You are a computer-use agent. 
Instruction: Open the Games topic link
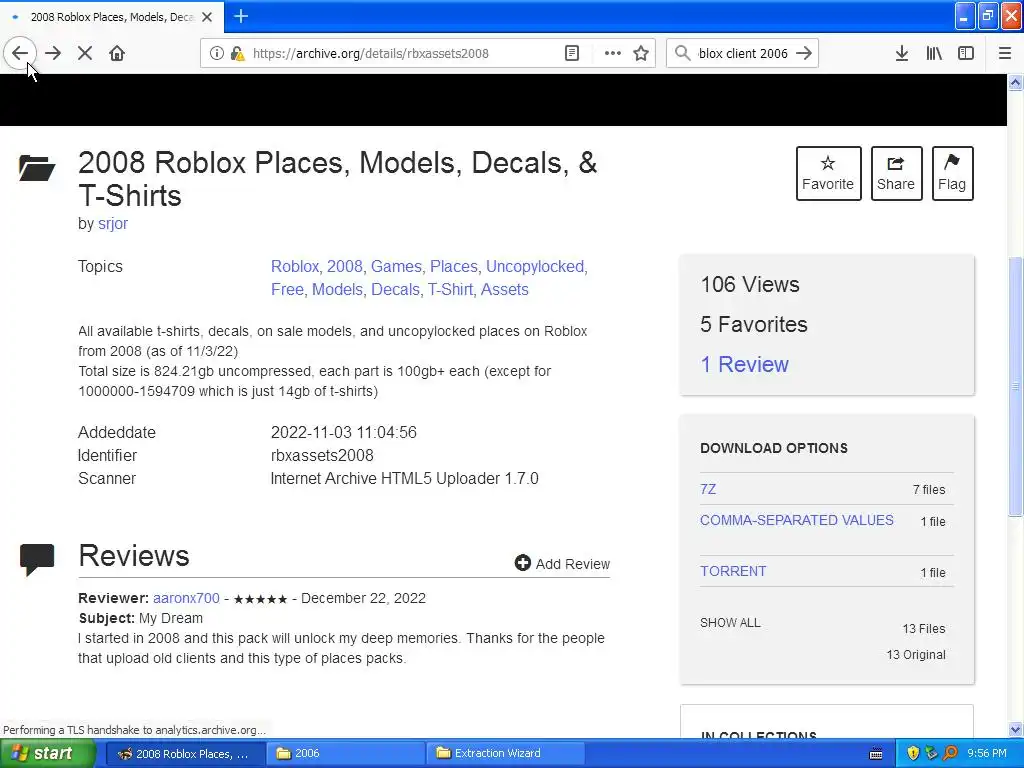coord(396,266)
